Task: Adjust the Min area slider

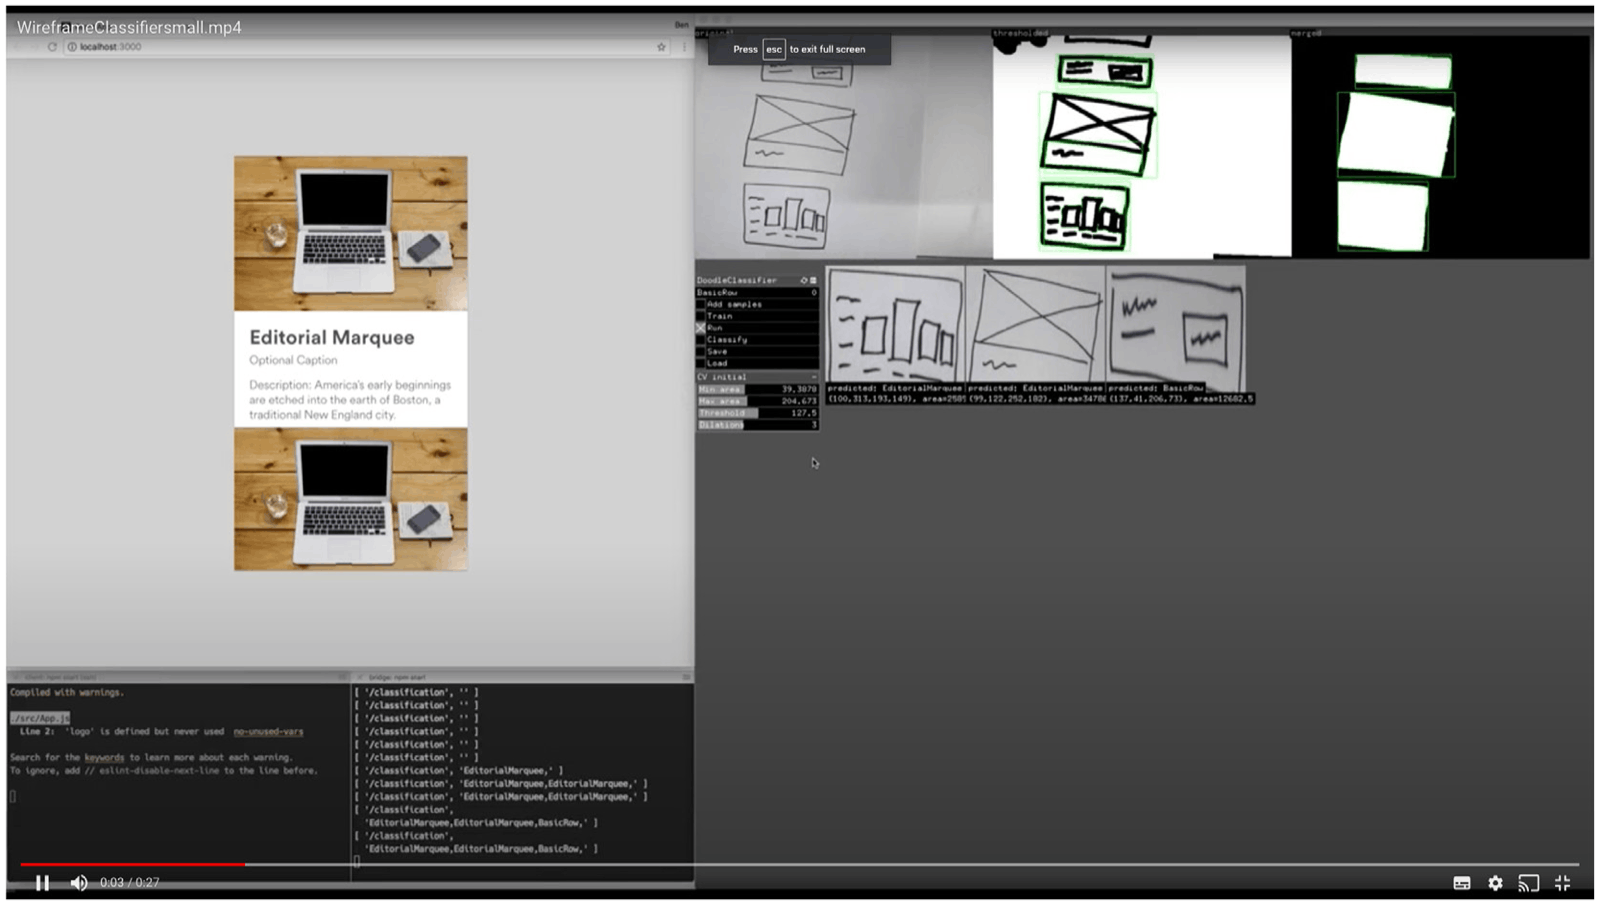Action: click(757, 389)
